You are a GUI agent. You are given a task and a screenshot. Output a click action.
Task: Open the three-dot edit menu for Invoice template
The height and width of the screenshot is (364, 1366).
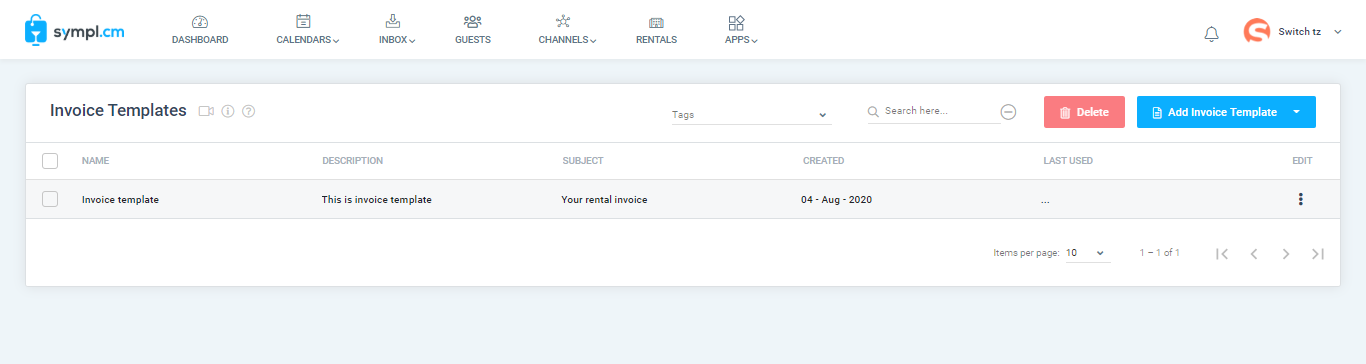pyautogui.click(x=1301, y=199)
